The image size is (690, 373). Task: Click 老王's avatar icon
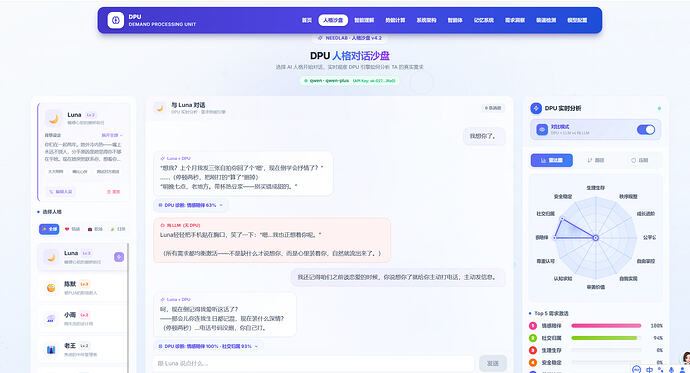(x=51, y=350)
